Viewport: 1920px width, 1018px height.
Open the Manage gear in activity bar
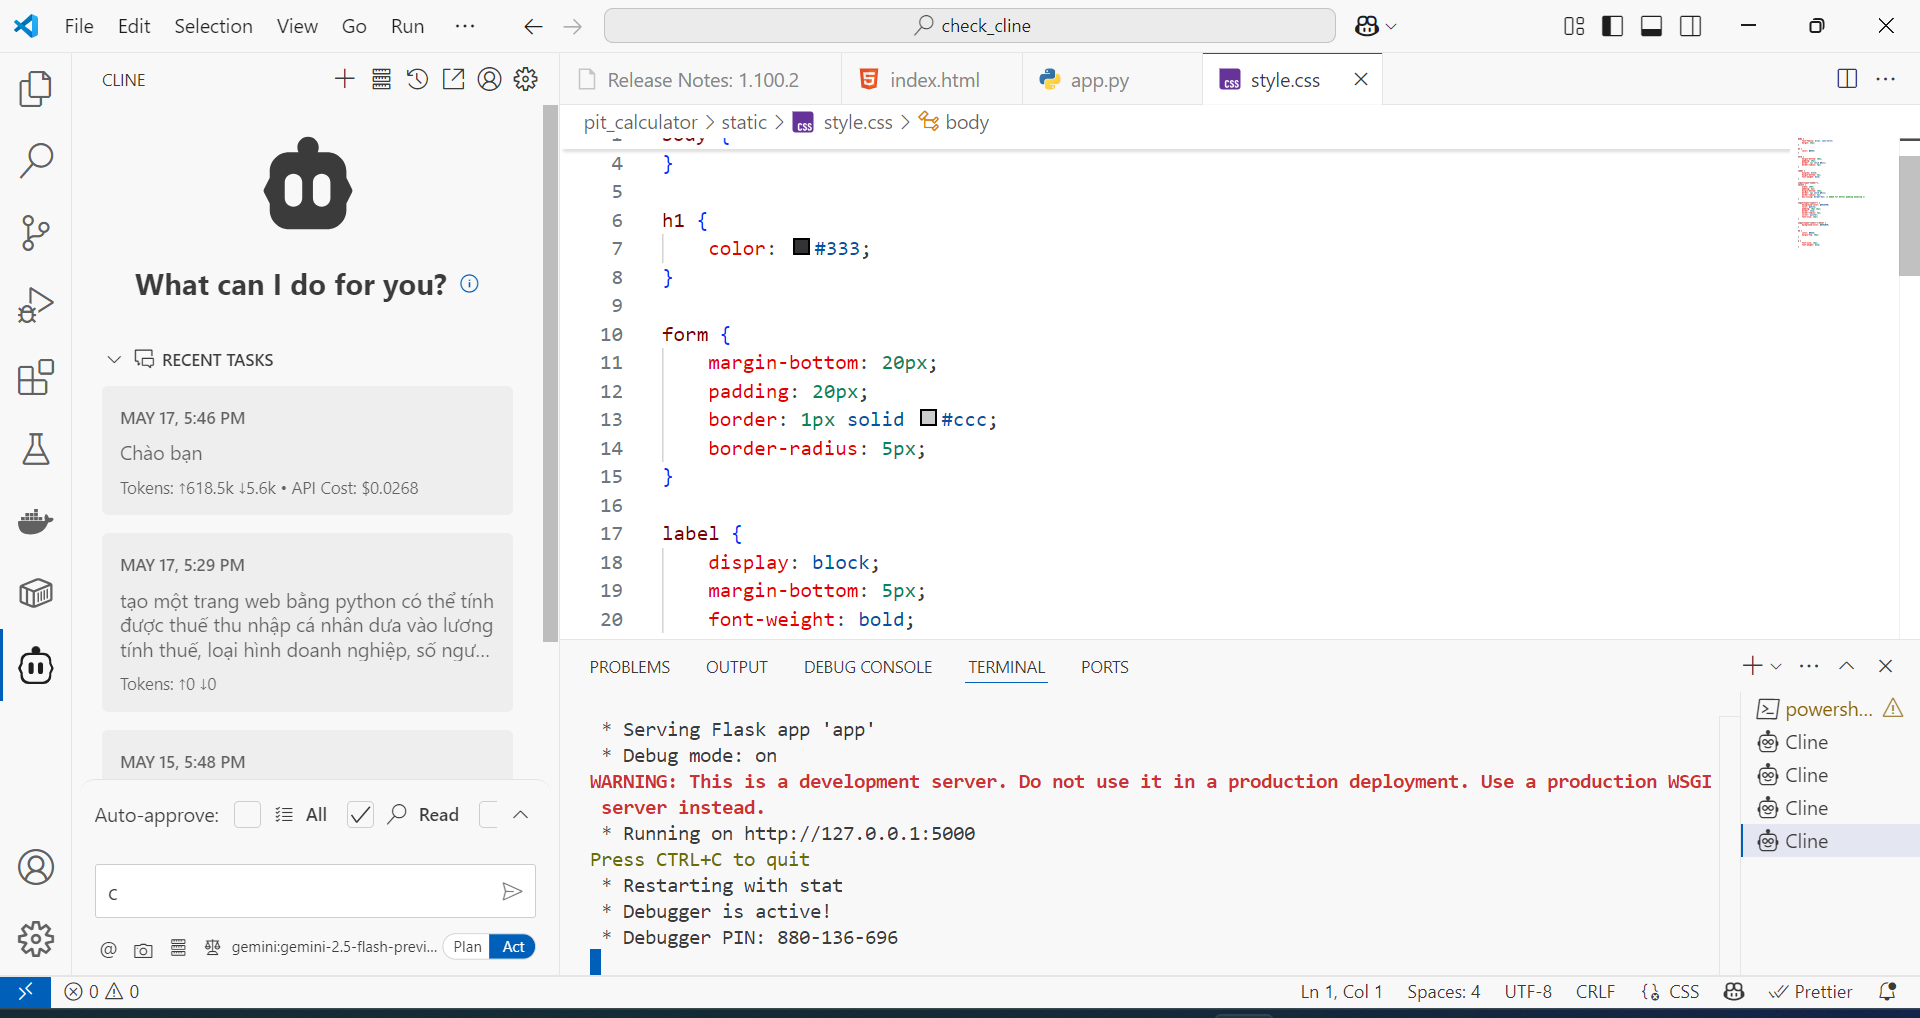pyautogui.click(x=36, y=939)
